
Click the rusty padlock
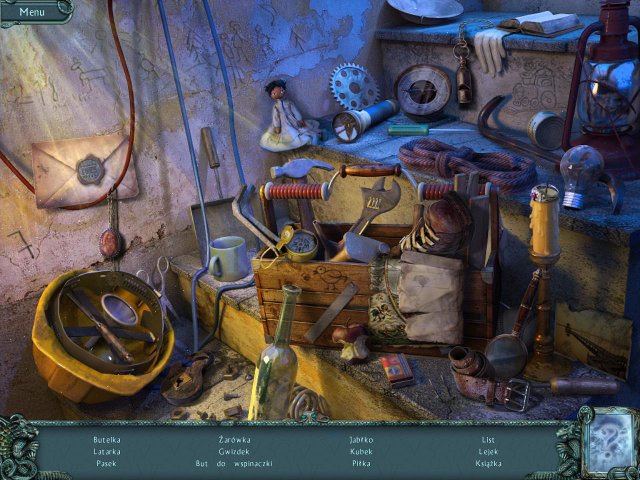click(187, 377)
